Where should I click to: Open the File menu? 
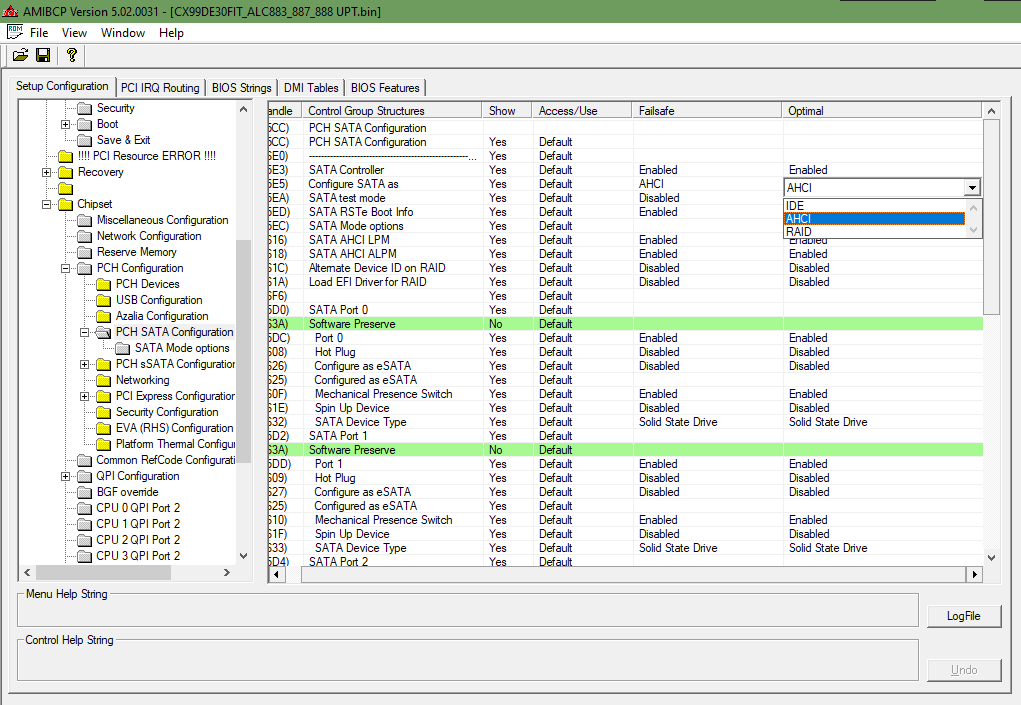click(39, 33)
